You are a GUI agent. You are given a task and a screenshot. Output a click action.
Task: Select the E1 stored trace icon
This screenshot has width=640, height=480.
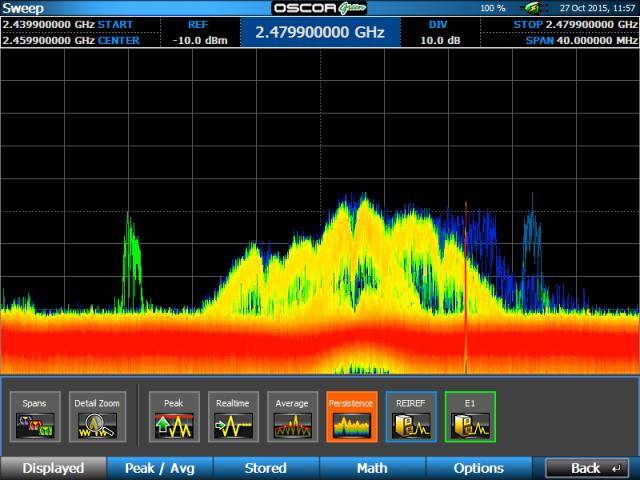coord(470,416)
